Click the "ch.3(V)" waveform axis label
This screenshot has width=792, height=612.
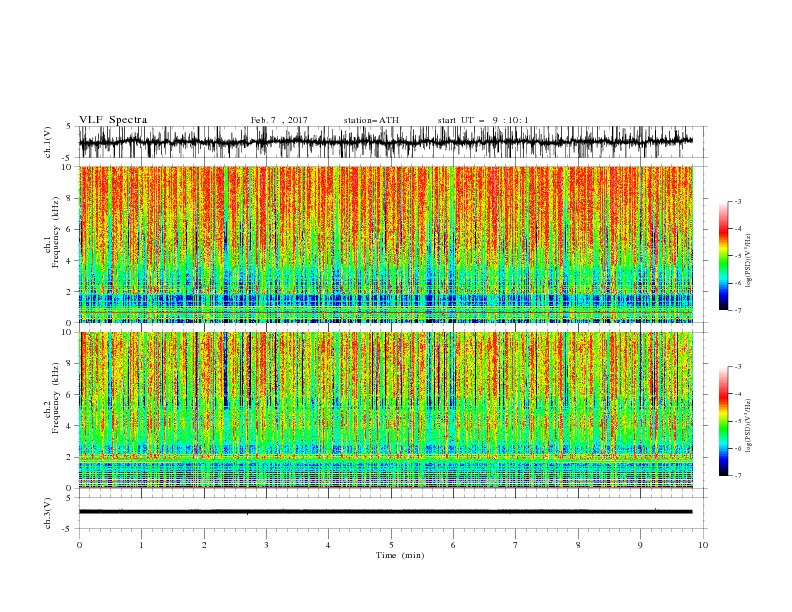coord(48,513)
